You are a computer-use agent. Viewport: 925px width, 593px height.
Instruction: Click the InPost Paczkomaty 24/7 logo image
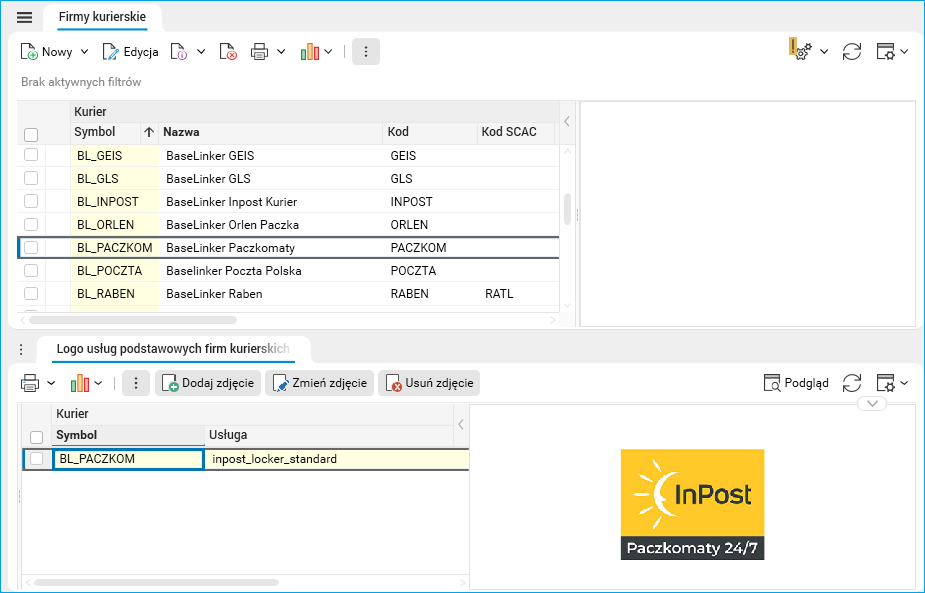692,504
